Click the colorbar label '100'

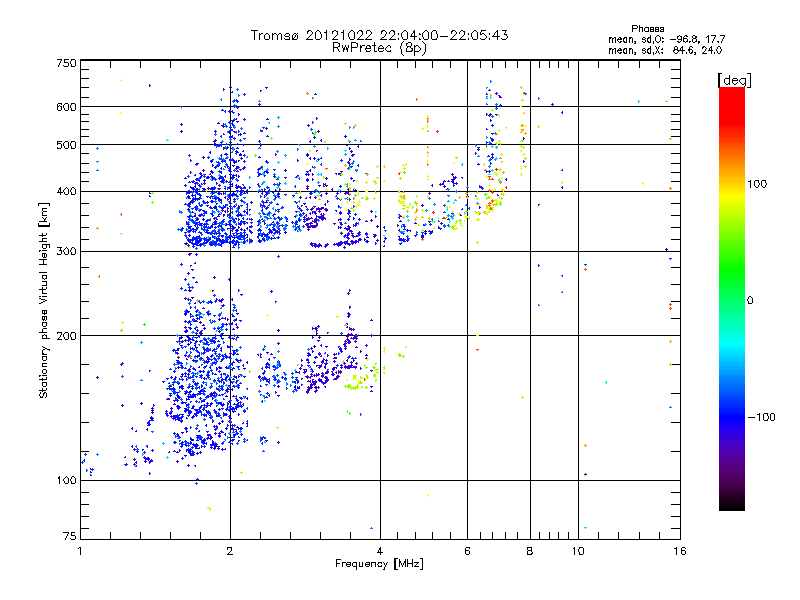(757, 184)
